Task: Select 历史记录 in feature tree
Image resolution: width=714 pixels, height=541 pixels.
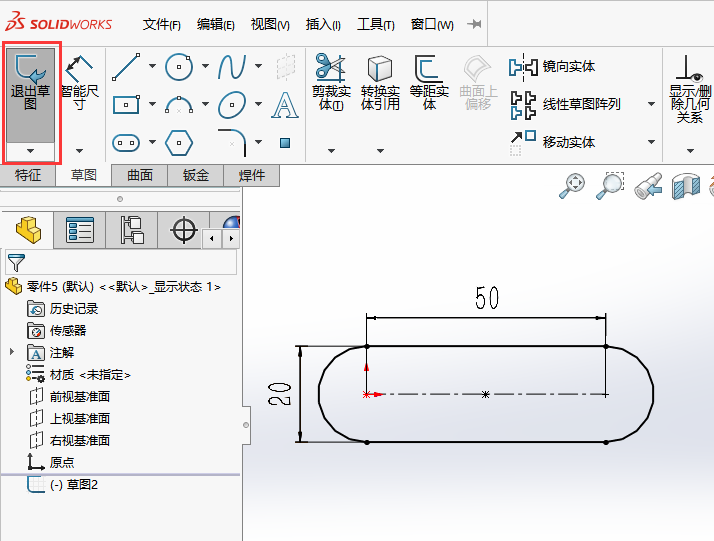Action: pos(63,309)
